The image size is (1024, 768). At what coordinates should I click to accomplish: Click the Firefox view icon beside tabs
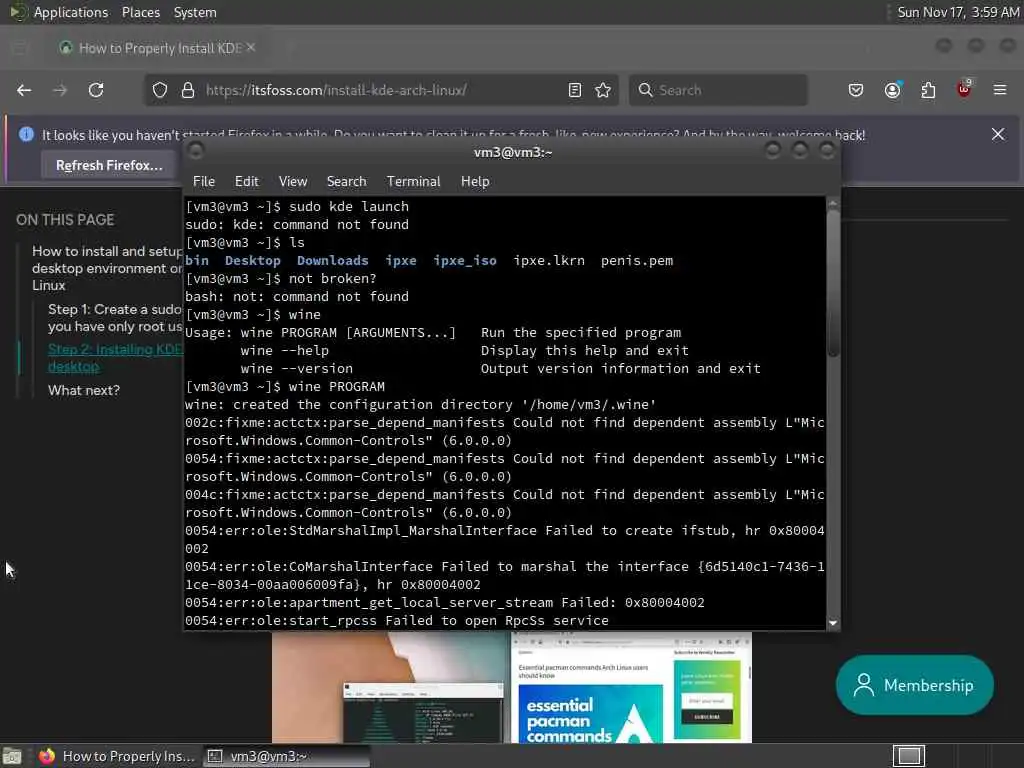(19, 48)
